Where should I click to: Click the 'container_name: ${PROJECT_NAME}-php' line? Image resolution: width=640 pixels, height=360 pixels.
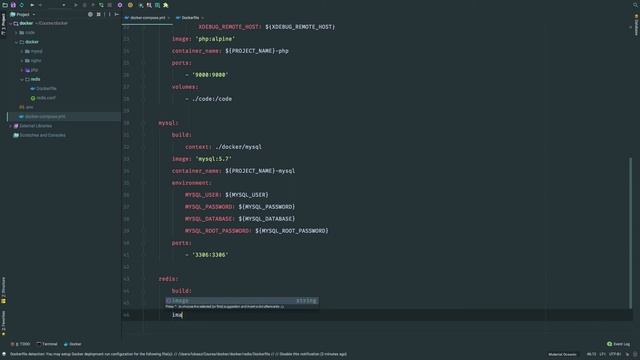click(x=230, y=51)
